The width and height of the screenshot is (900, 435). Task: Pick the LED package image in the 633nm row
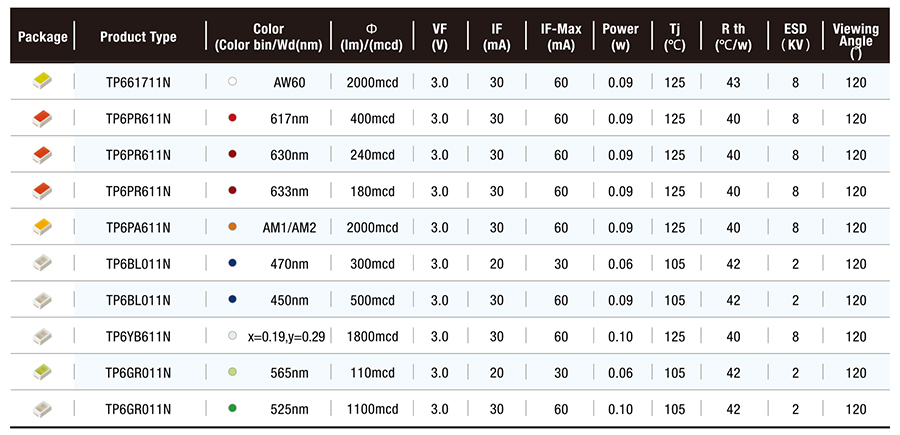click(43, 191)
